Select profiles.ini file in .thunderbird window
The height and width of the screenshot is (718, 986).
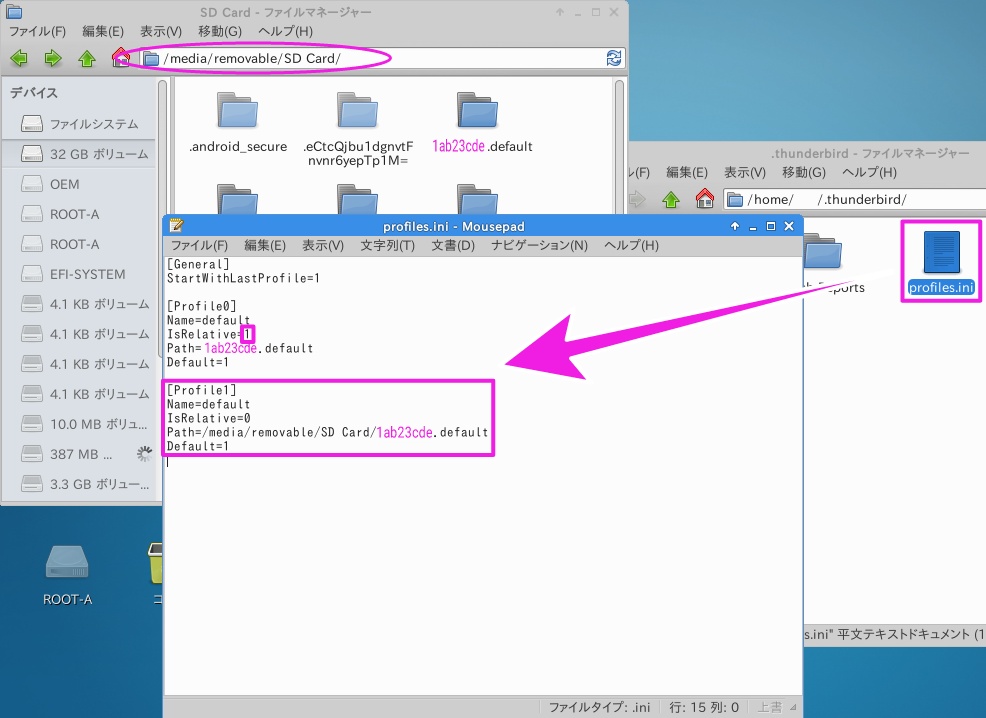pos(941,262)
